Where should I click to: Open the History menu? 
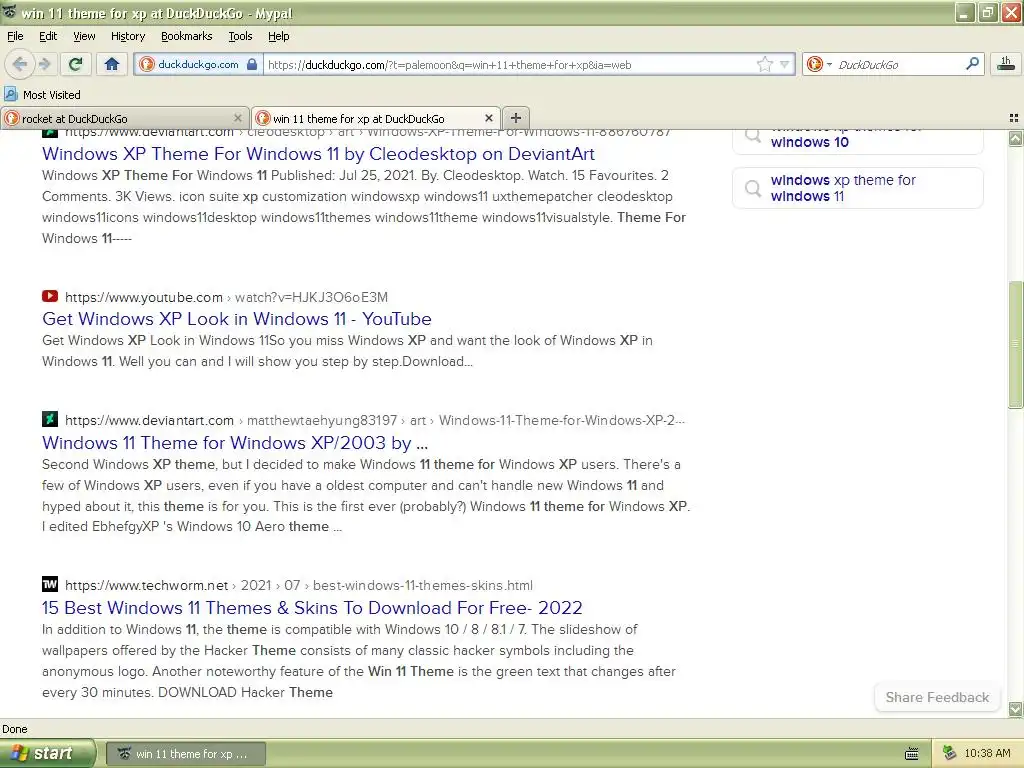click(128, 36)
